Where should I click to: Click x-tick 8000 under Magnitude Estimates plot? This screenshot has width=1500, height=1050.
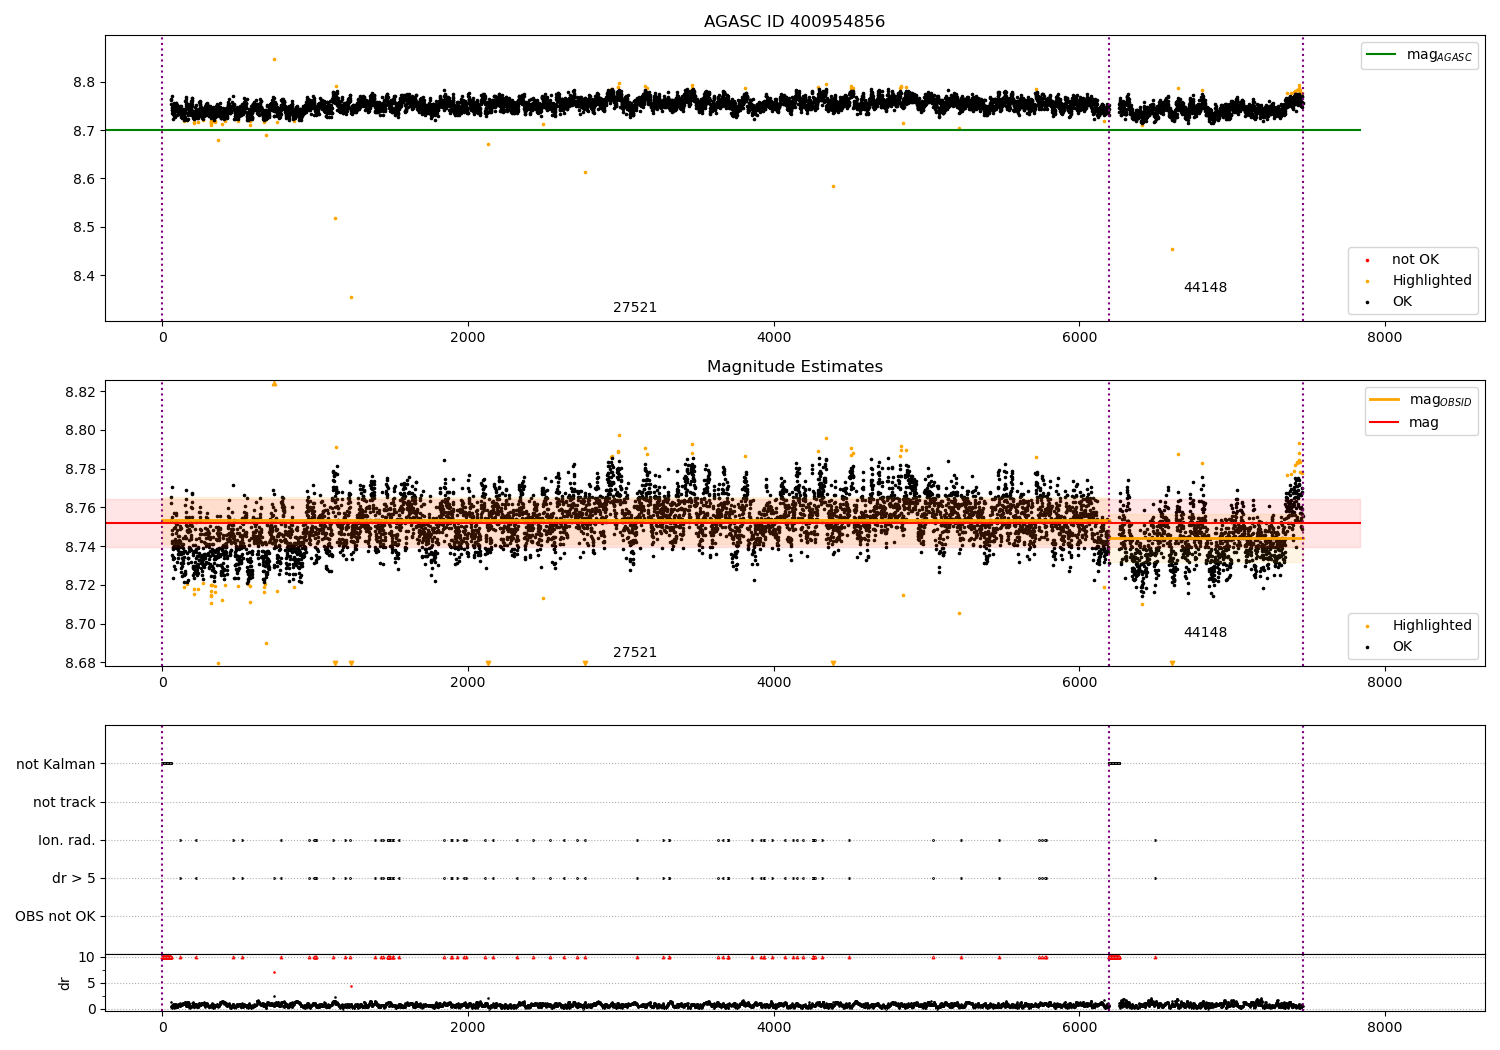pos(1385,683)
